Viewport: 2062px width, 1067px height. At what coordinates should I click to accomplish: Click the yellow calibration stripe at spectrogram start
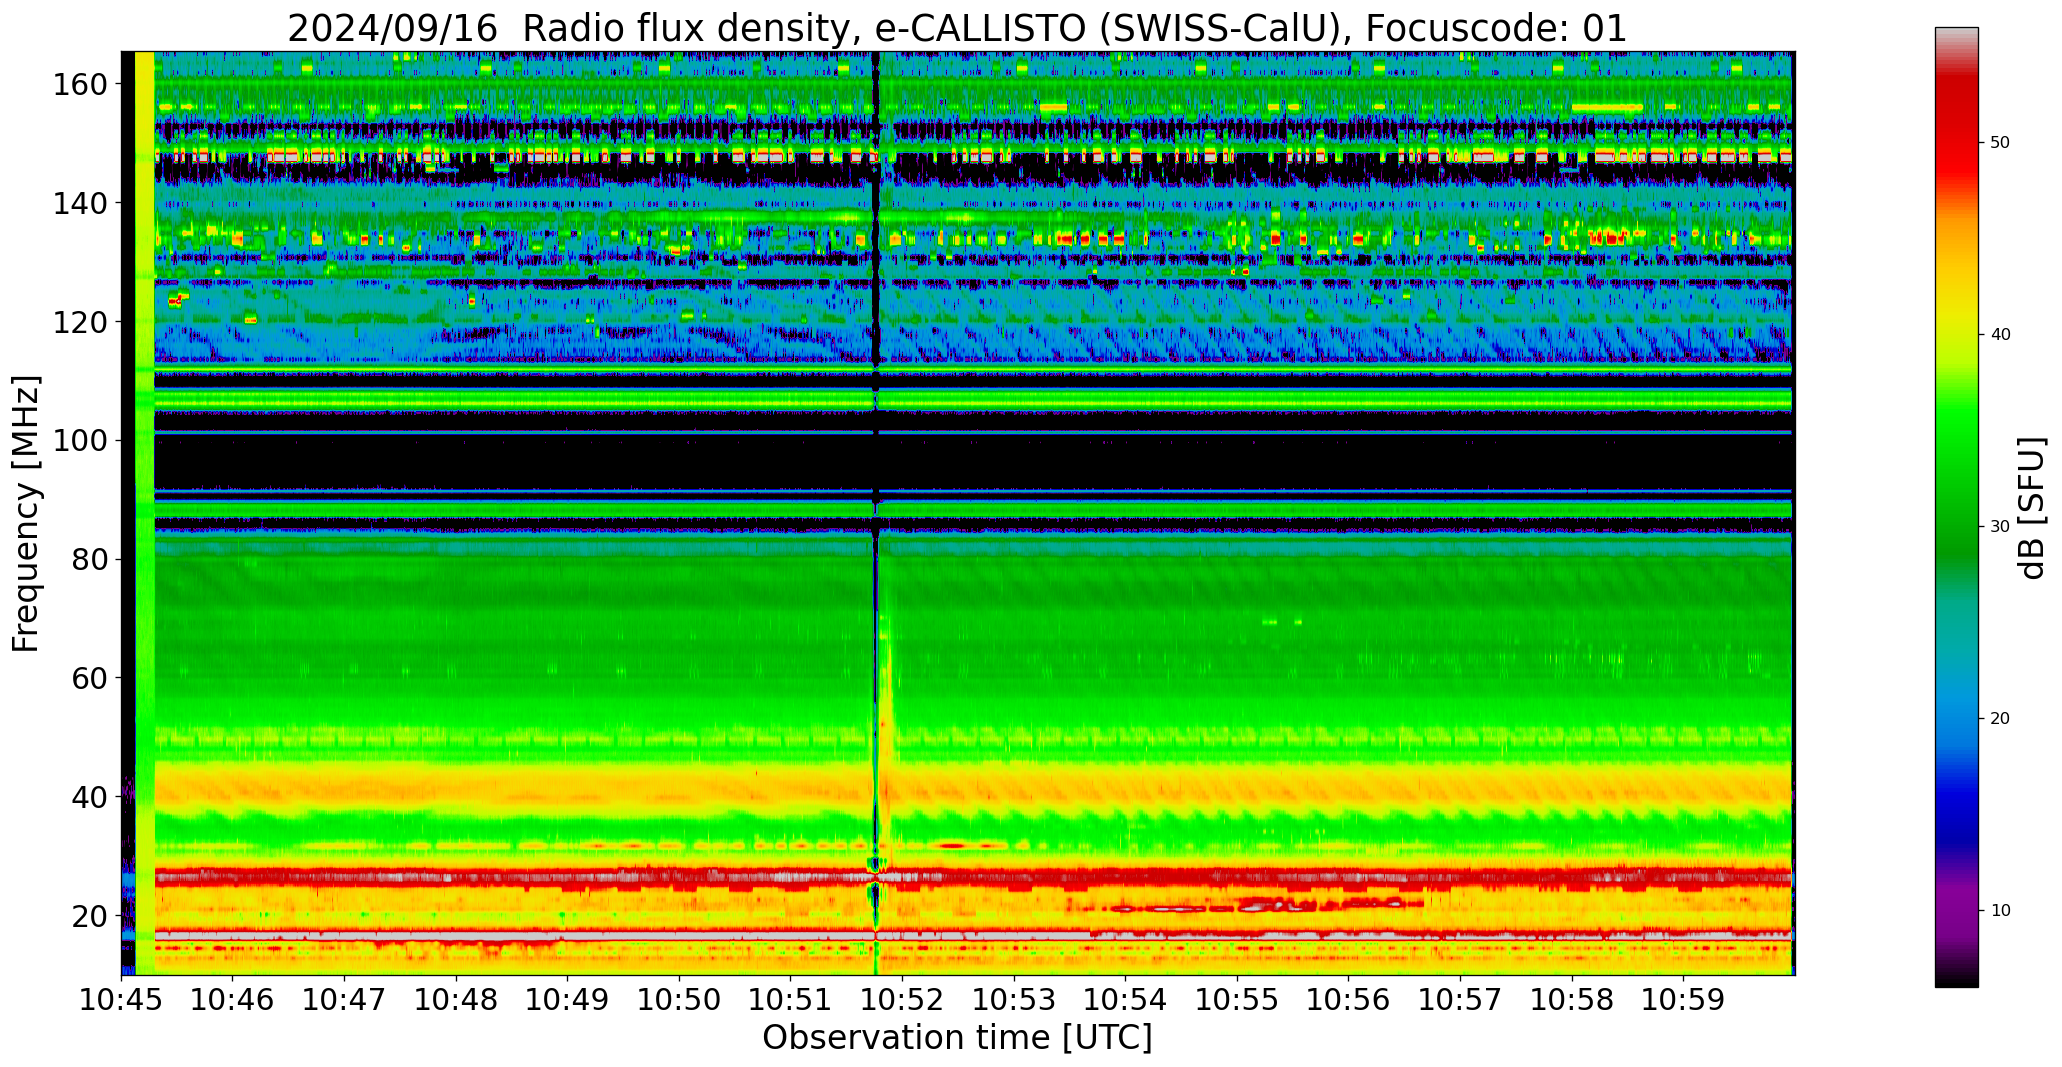point(144,513)
